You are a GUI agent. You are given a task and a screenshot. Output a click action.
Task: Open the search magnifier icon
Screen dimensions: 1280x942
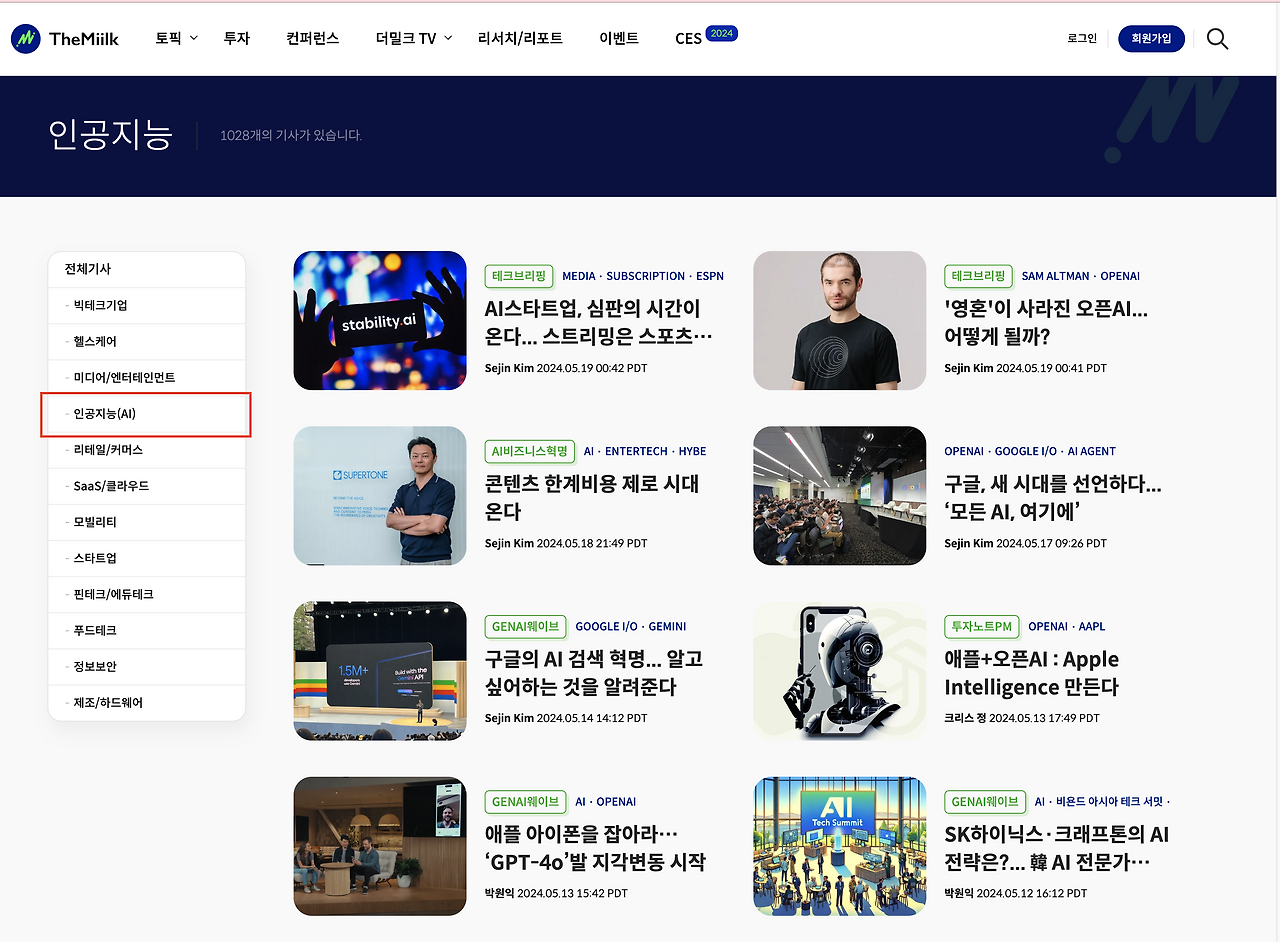[x=1217, y=39]
